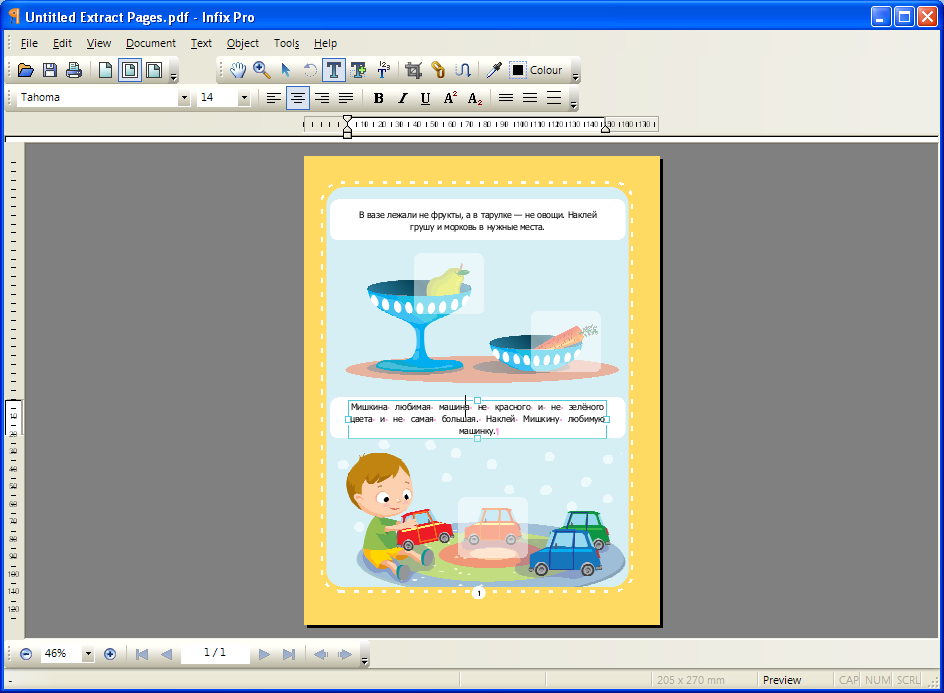Go to first page arrow
Screen dimensions: 944x693
pyautogui.click(x=142, y=654)
